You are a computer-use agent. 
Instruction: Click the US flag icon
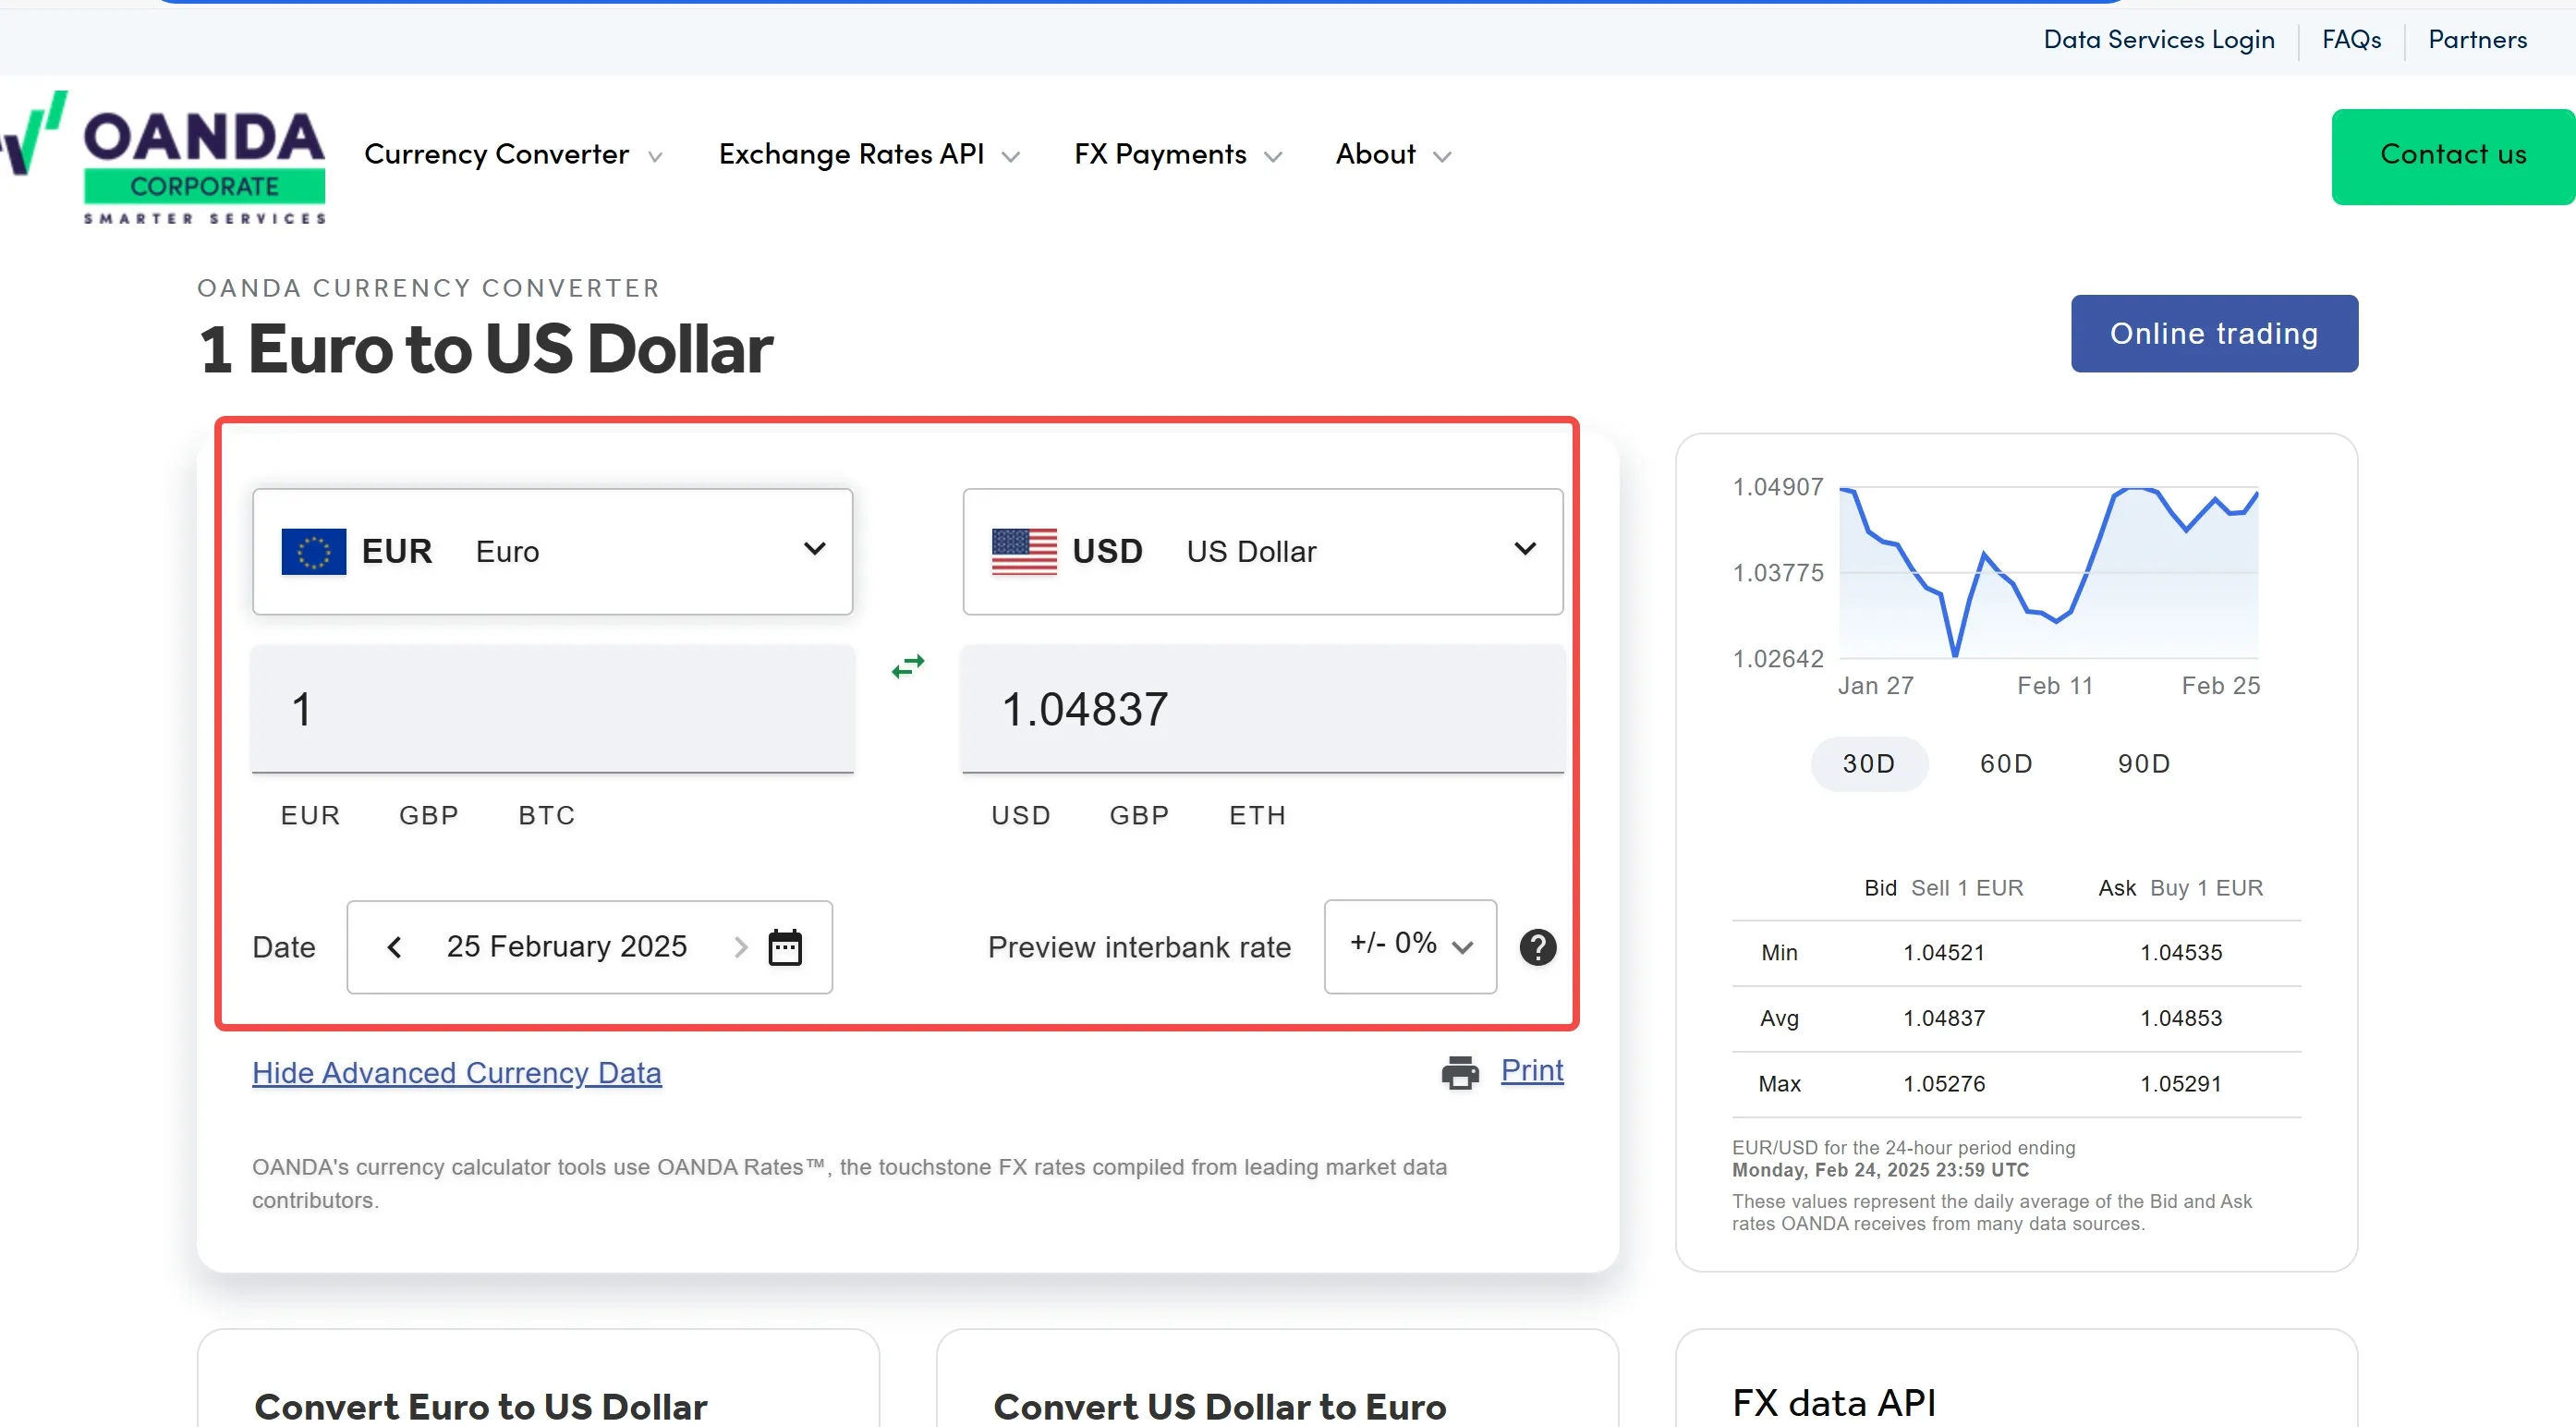1024,551
